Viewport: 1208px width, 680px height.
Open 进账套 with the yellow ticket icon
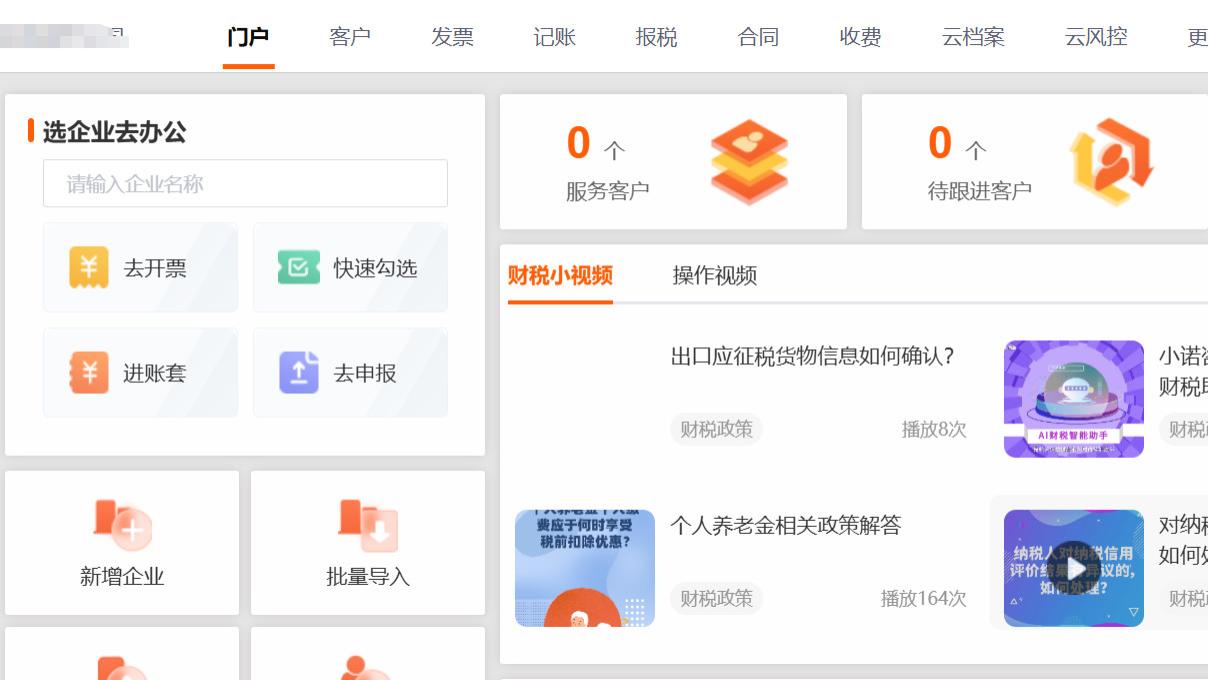coord(88,373)
